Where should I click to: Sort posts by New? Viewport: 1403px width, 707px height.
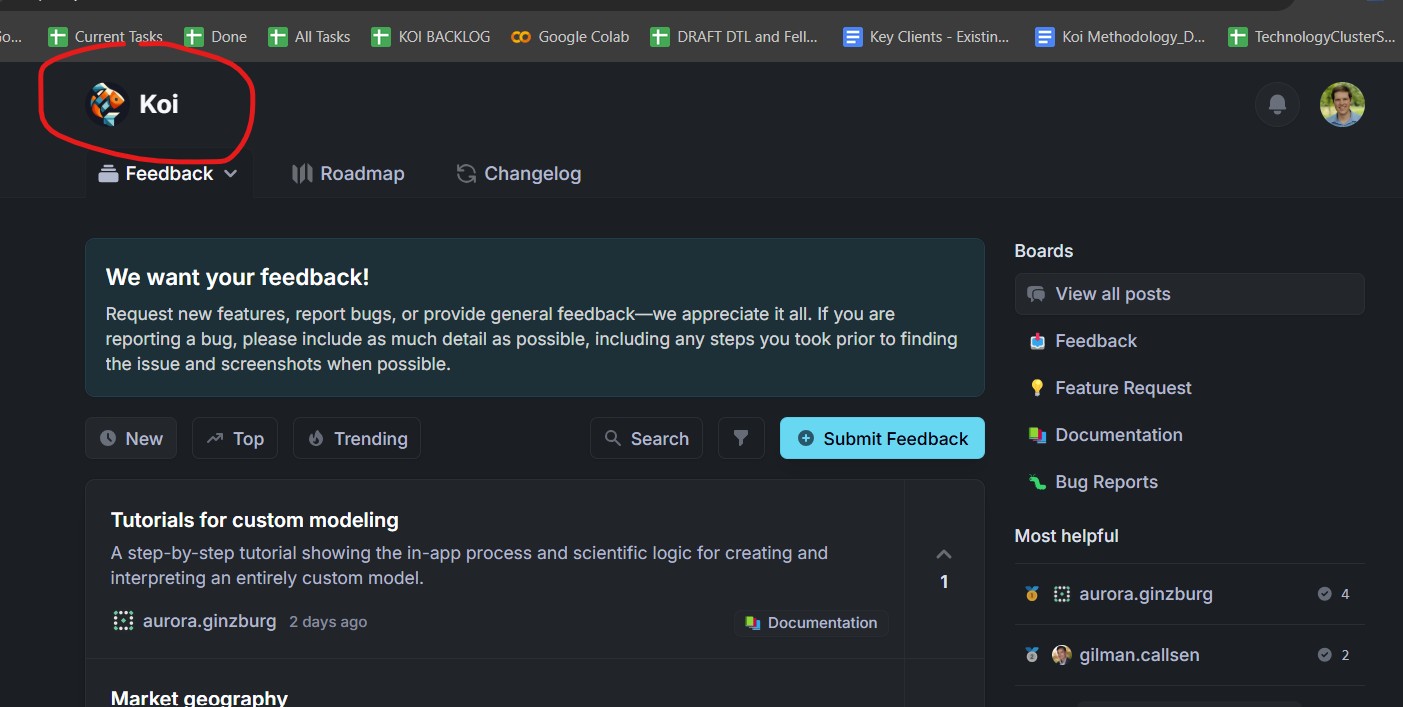(131, 438)
